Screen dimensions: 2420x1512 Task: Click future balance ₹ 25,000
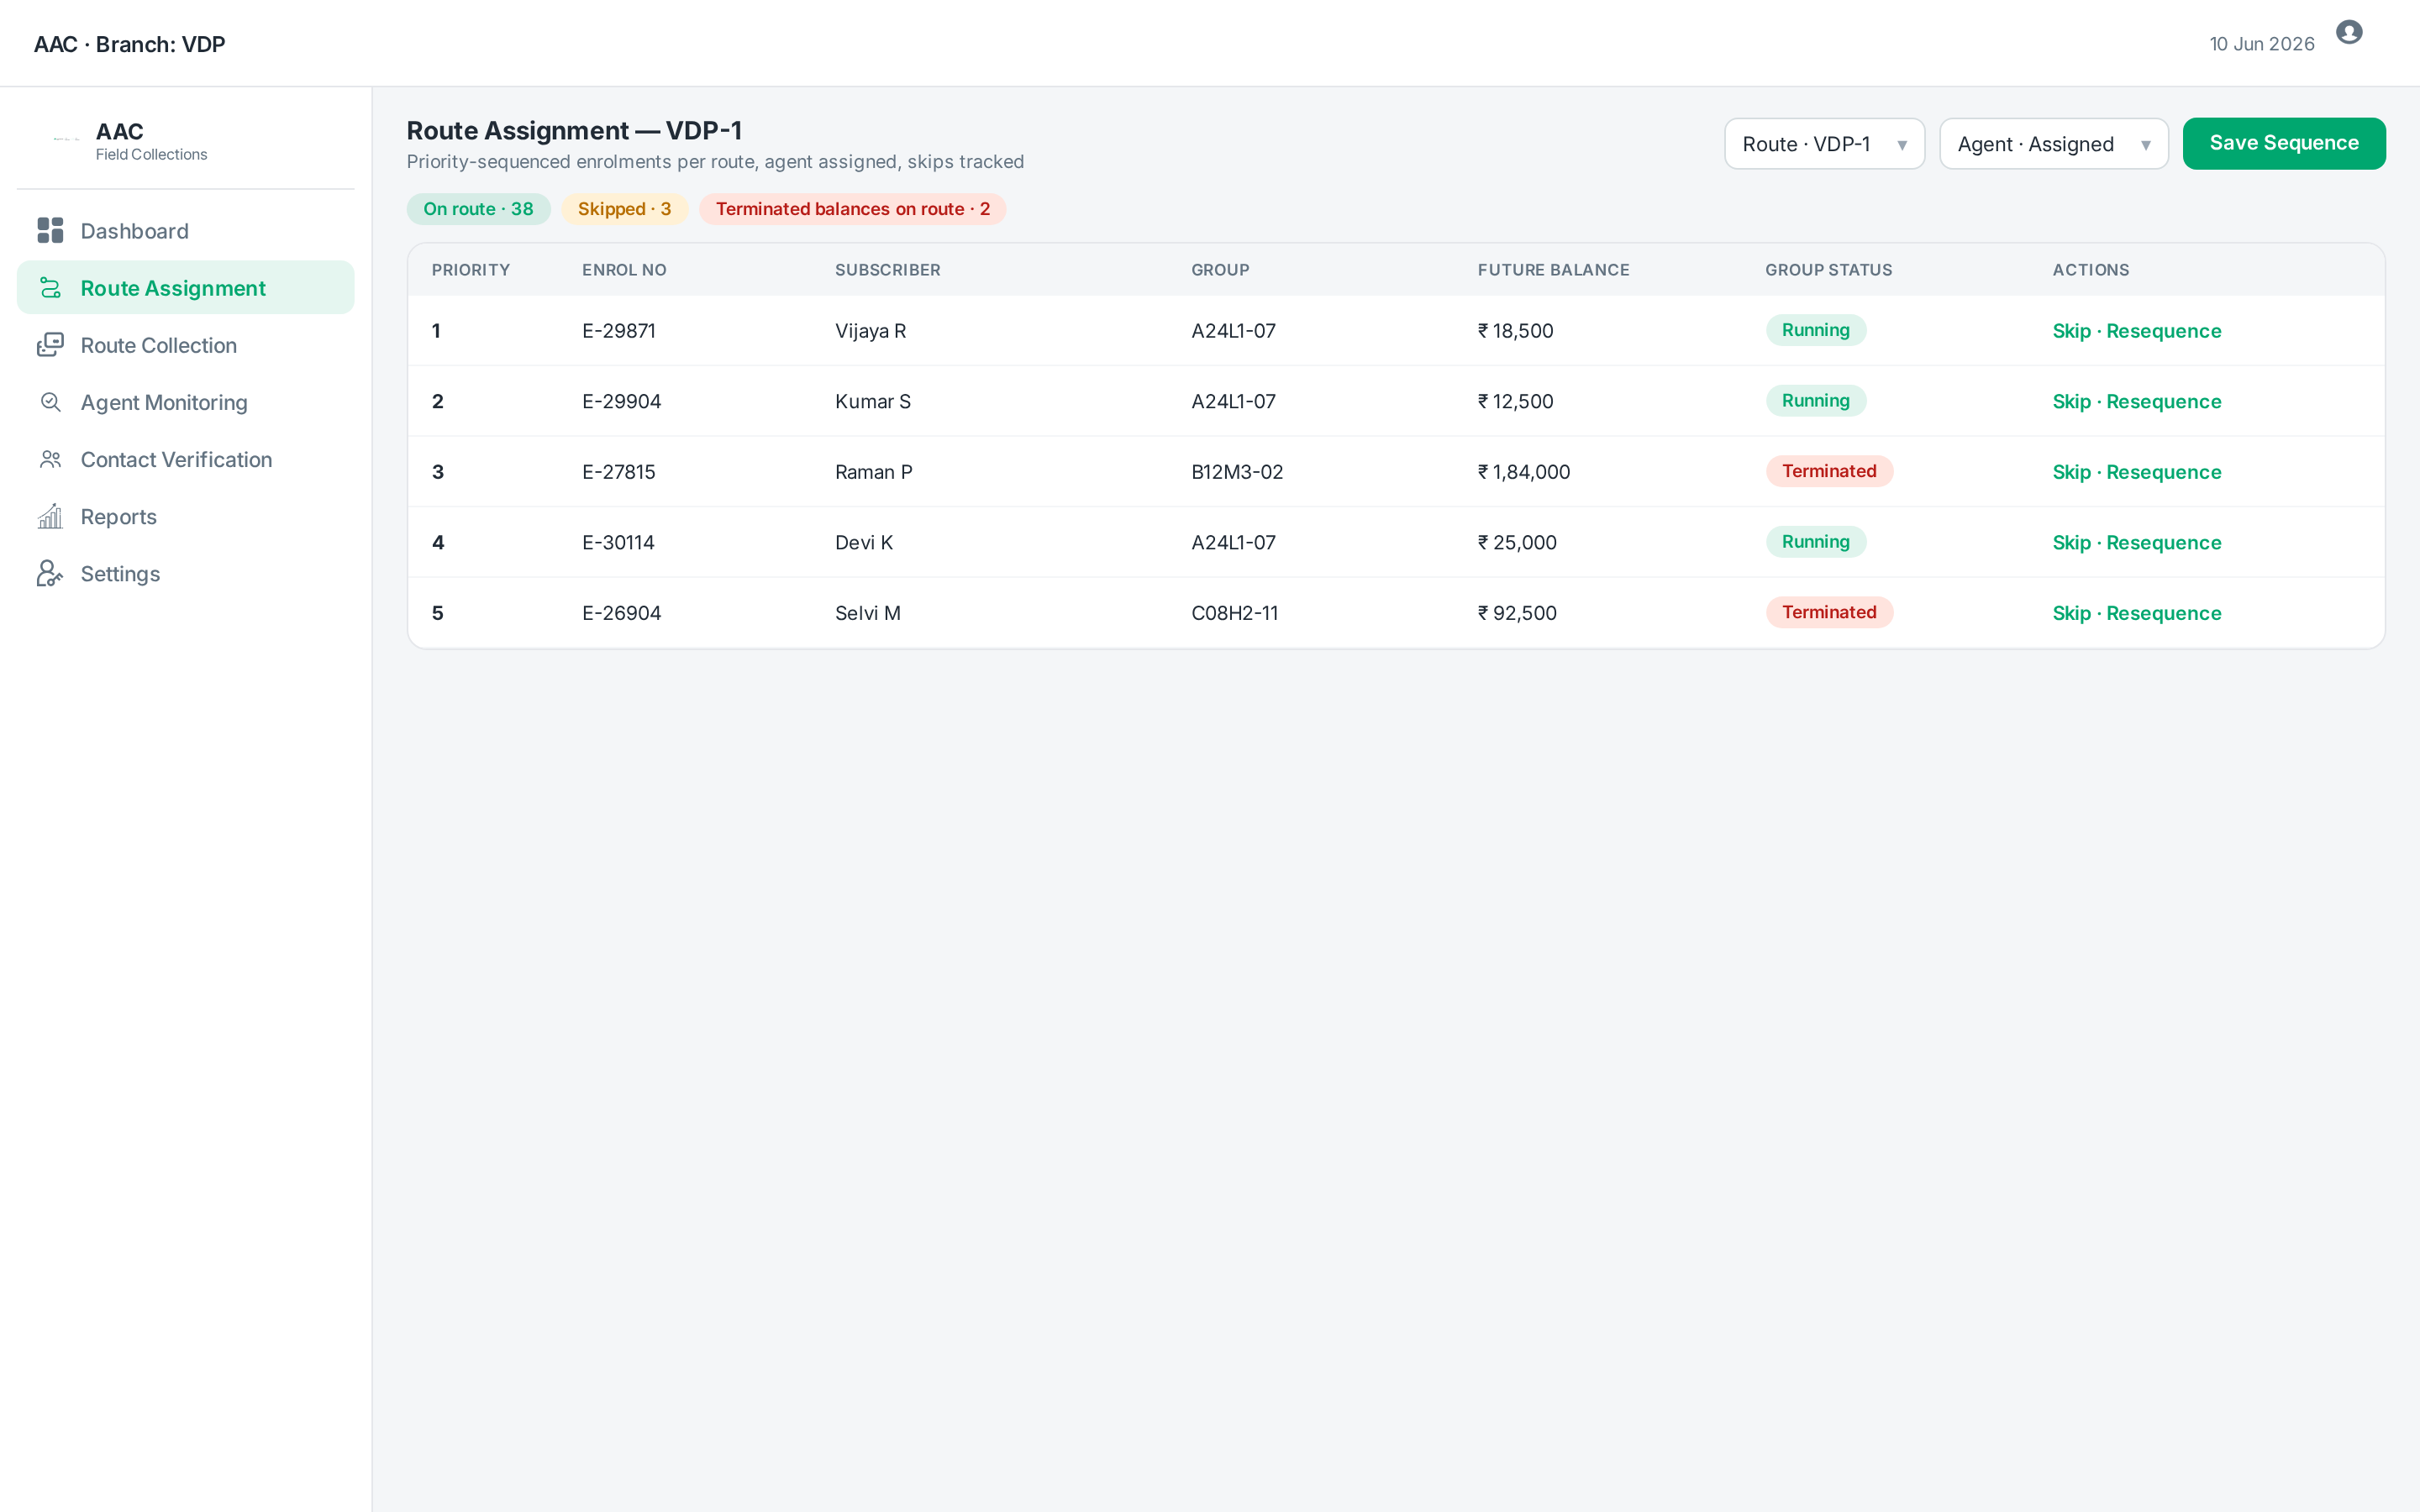tap(1517, 543)
